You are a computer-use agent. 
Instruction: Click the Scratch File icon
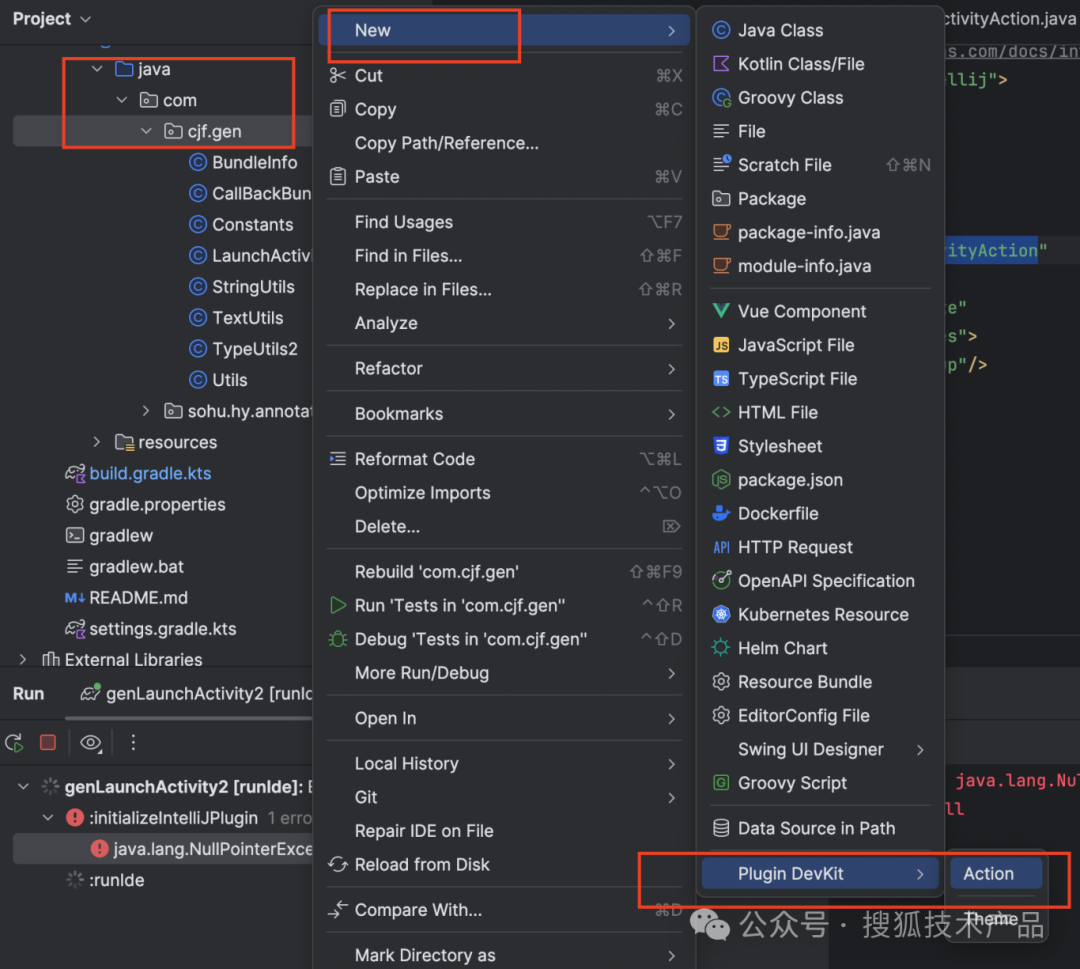pyautogui.click(x=721, y=165)
